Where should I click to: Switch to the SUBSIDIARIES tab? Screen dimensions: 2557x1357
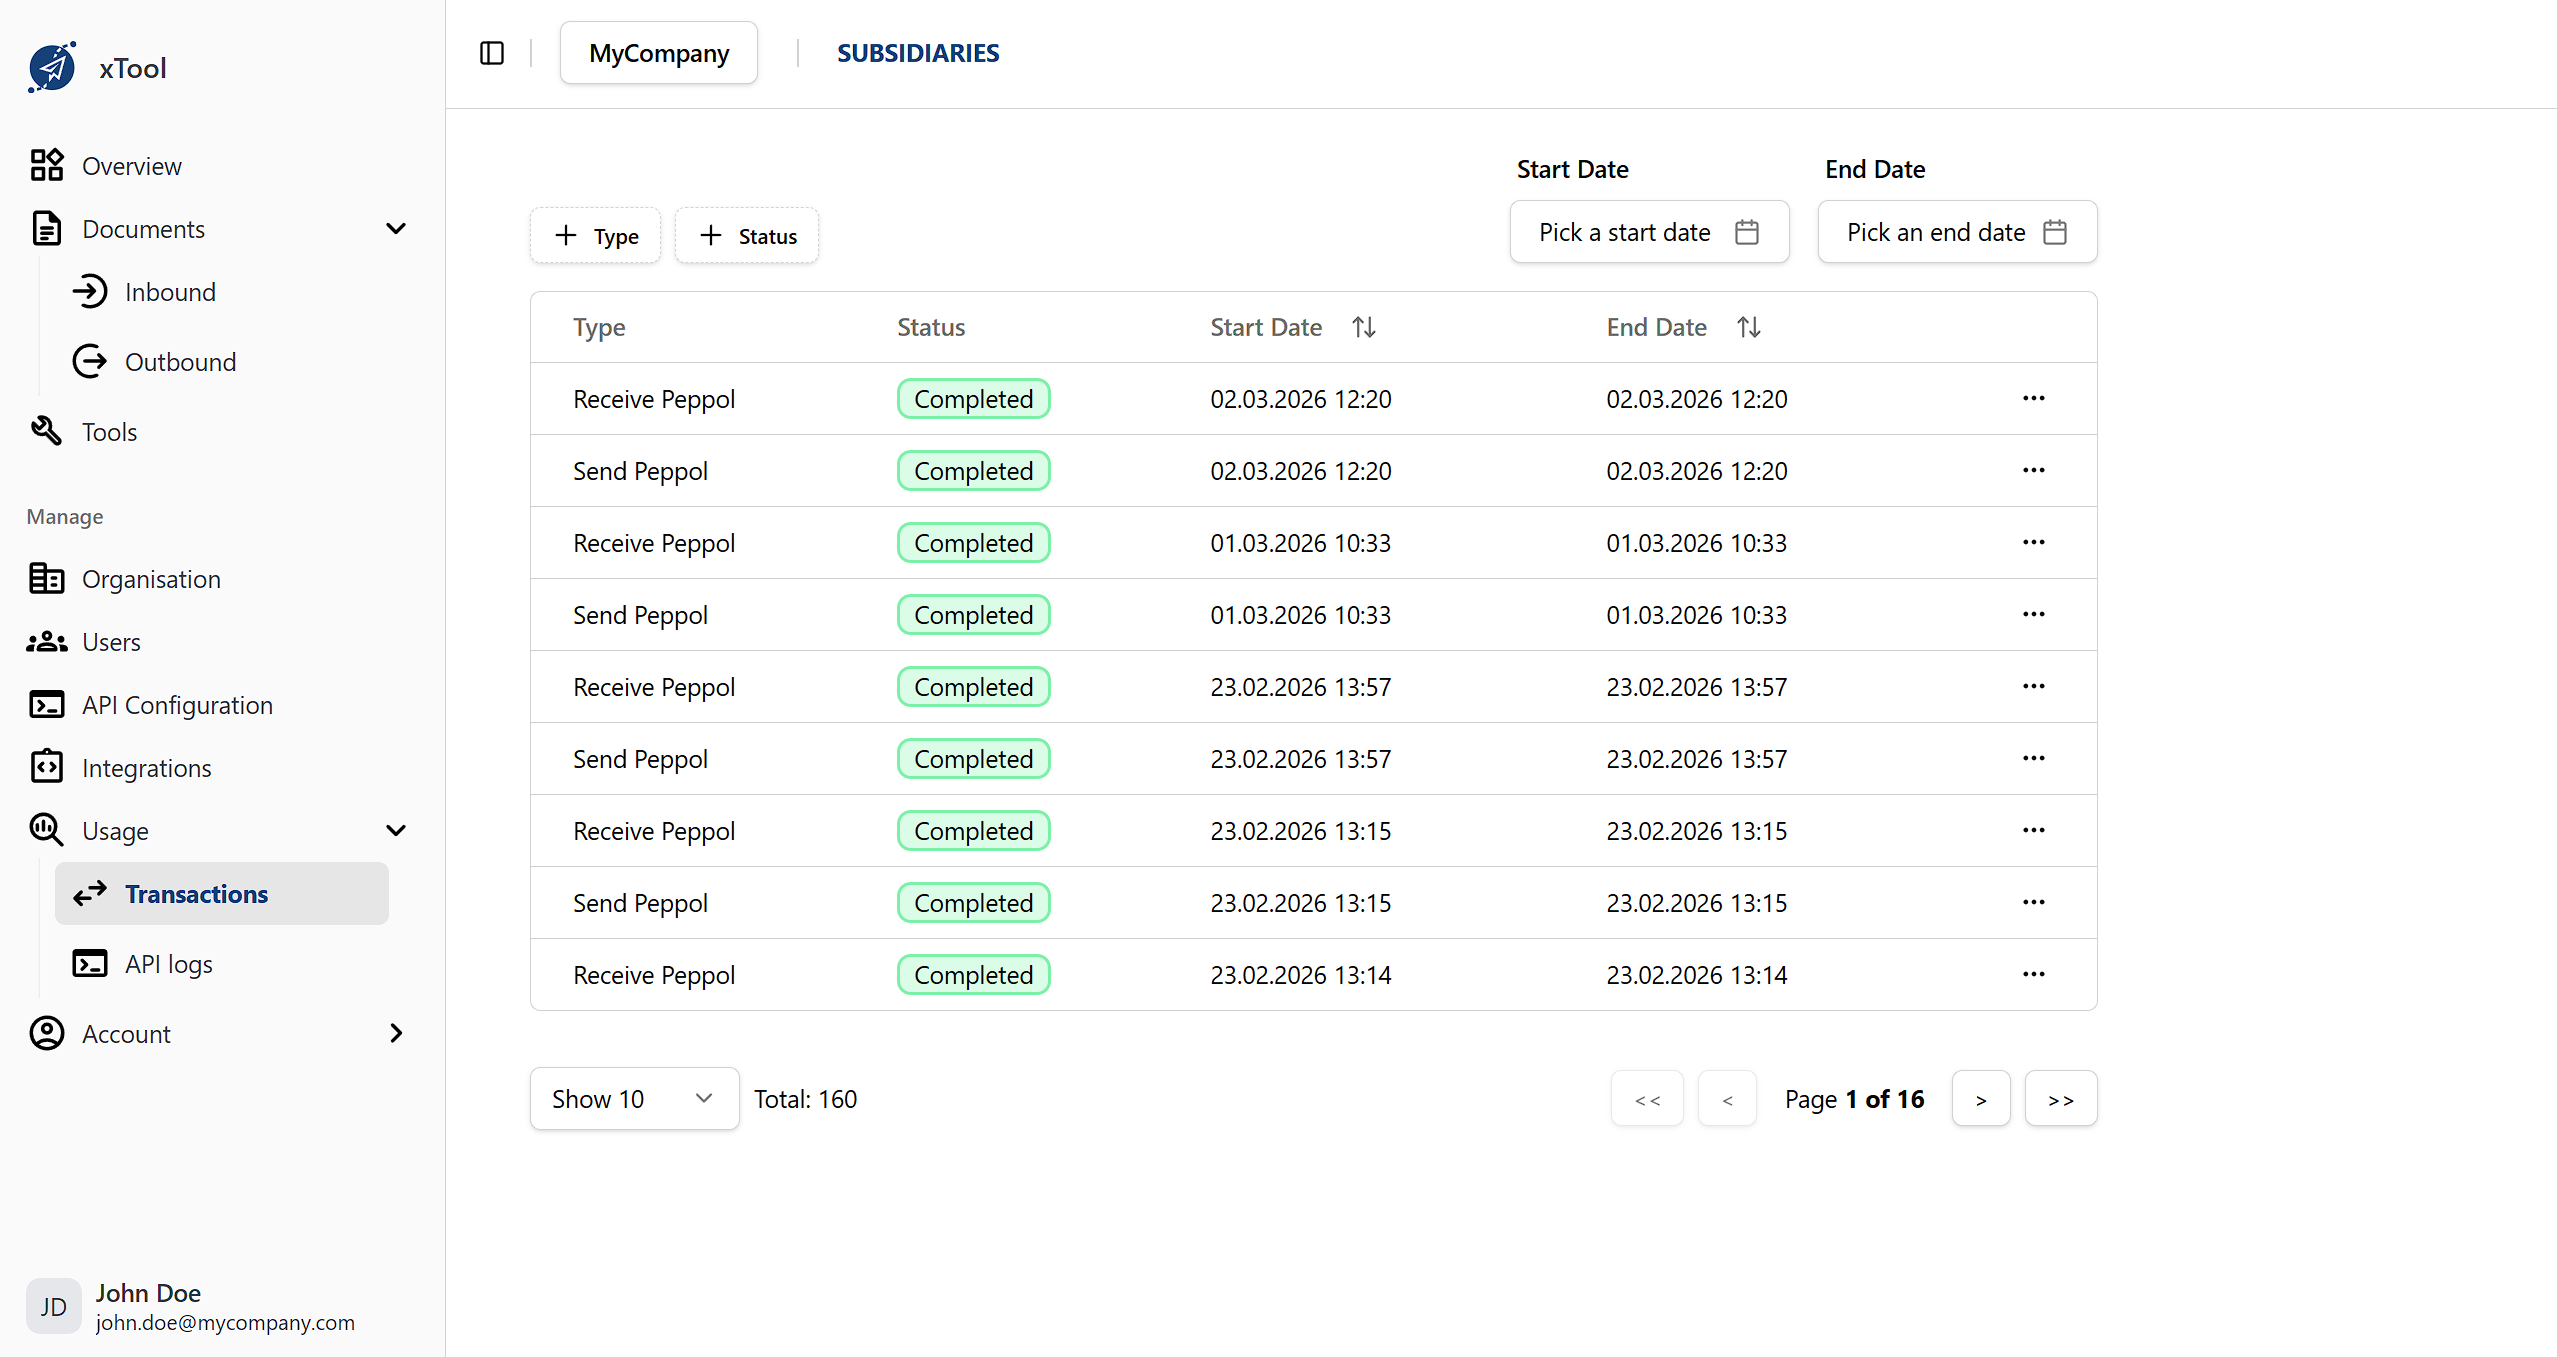click(x=918, y=52)
